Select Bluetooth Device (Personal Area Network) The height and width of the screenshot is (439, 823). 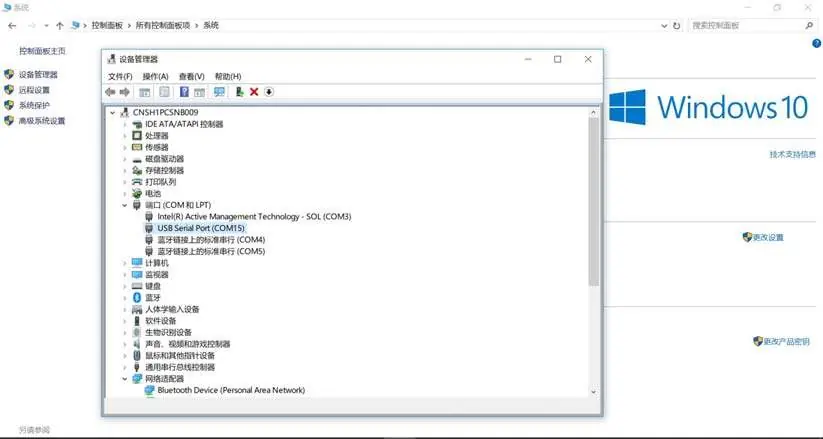pyautogui.click(x=231, y=390)
